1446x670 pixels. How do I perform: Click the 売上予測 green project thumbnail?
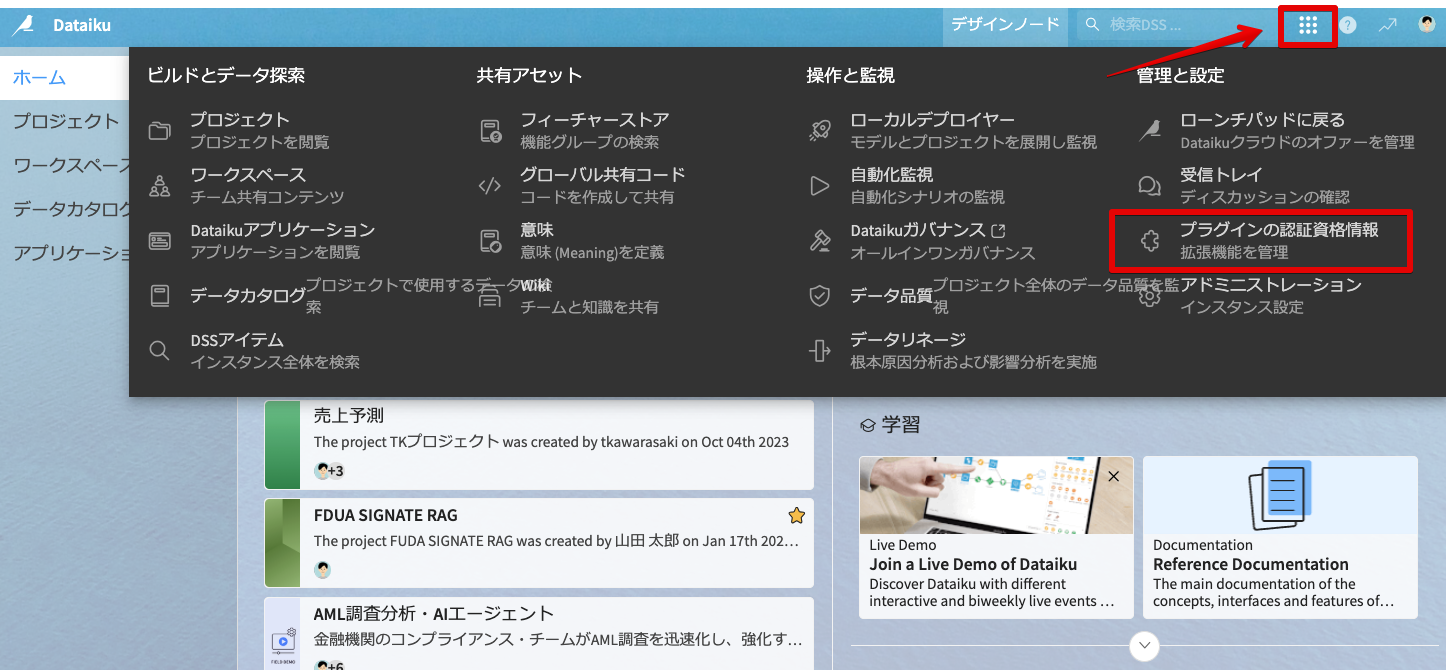point(282,444)
